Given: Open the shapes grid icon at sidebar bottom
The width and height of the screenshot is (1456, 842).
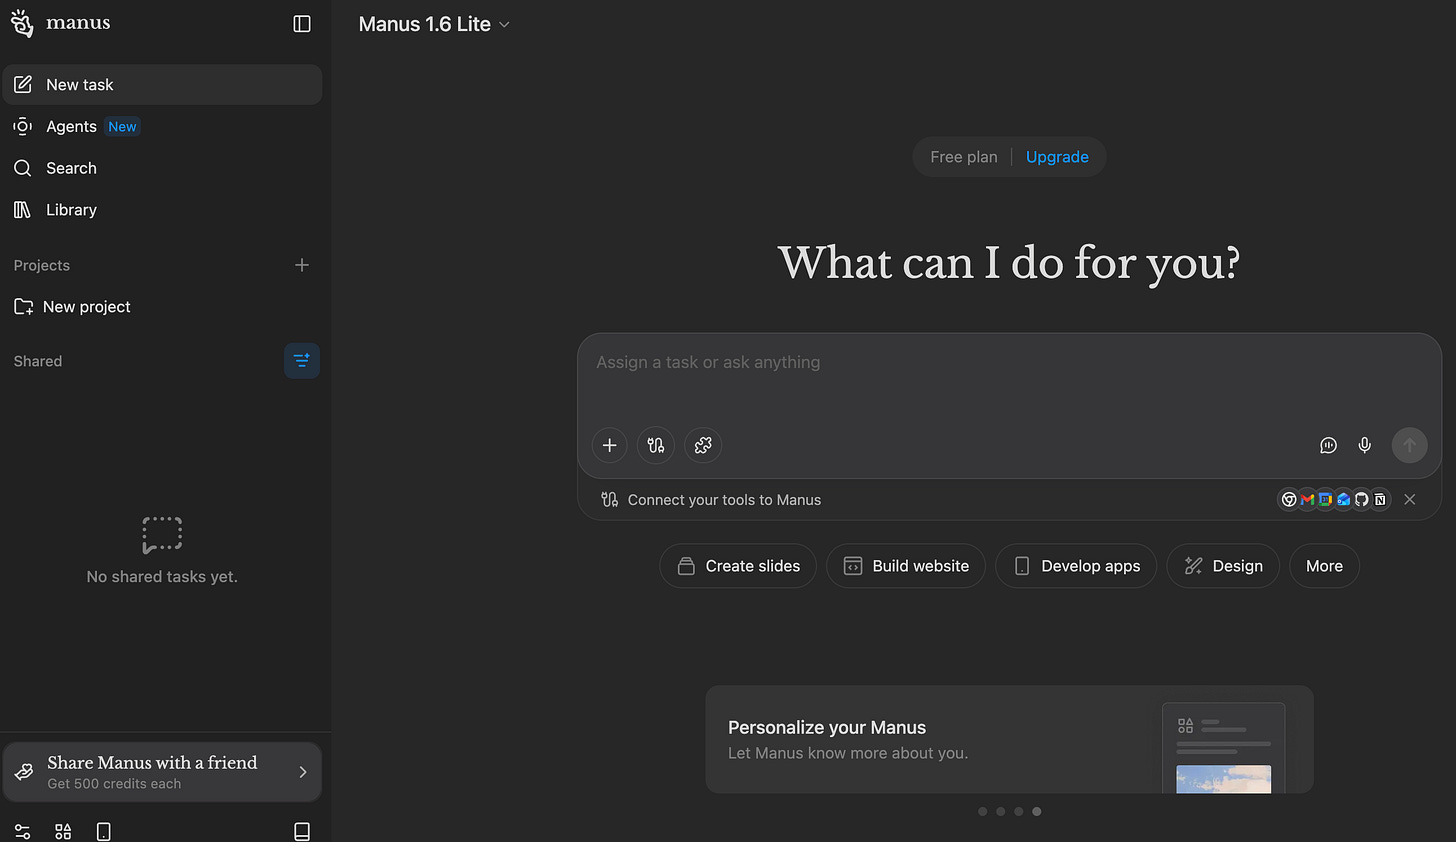Looking at the screenshot, I should tap(63, 832).
